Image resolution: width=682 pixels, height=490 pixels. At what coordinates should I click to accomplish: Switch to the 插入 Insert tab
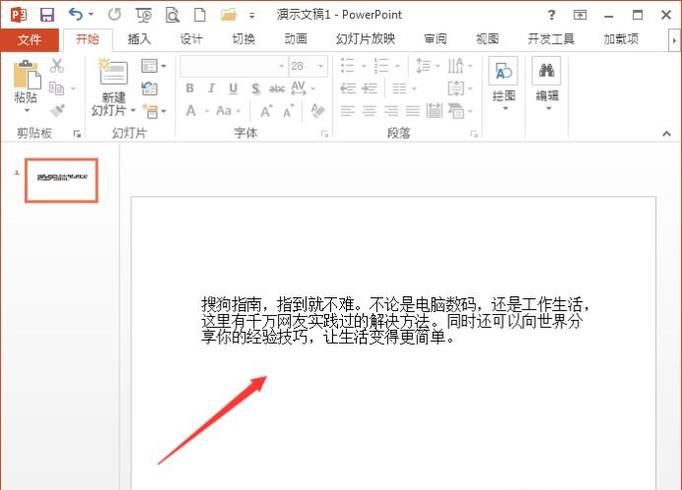tap(139, 39)
